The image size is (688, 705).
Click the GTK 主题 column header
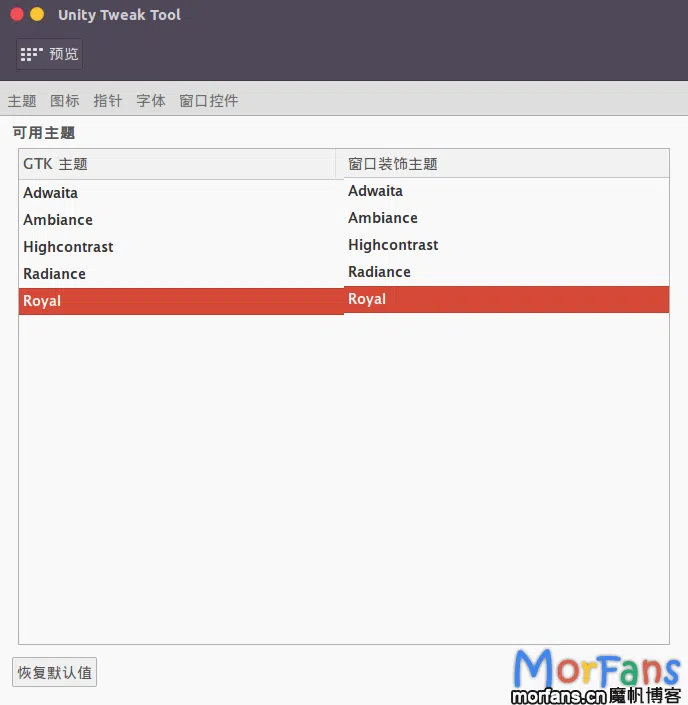(x=177, y=164)
